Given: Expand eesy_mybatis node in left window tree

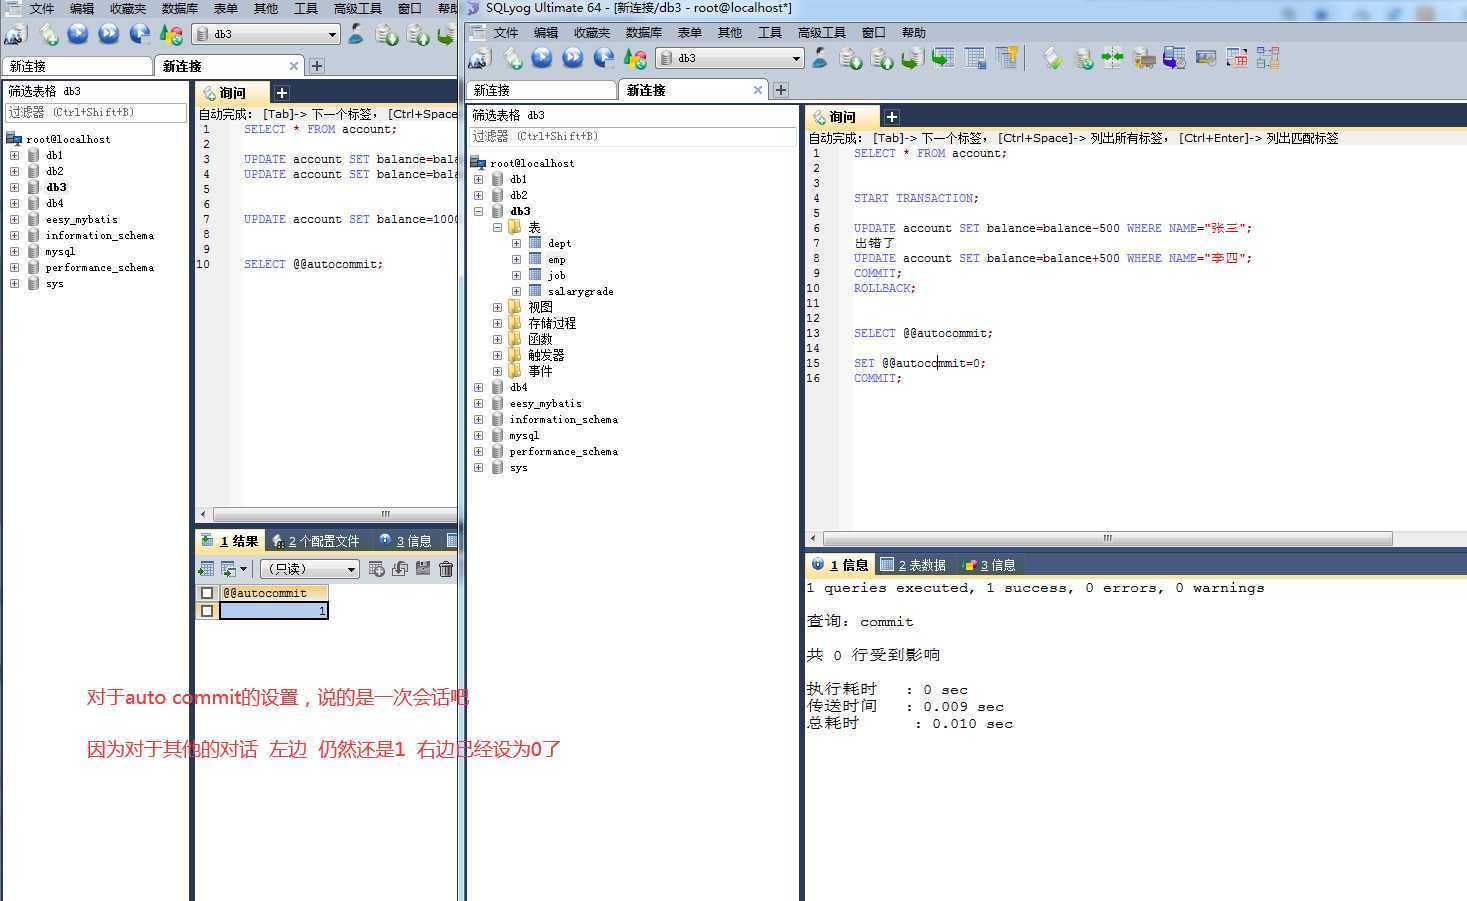Looking at the screenshot, I should [14, 219].
